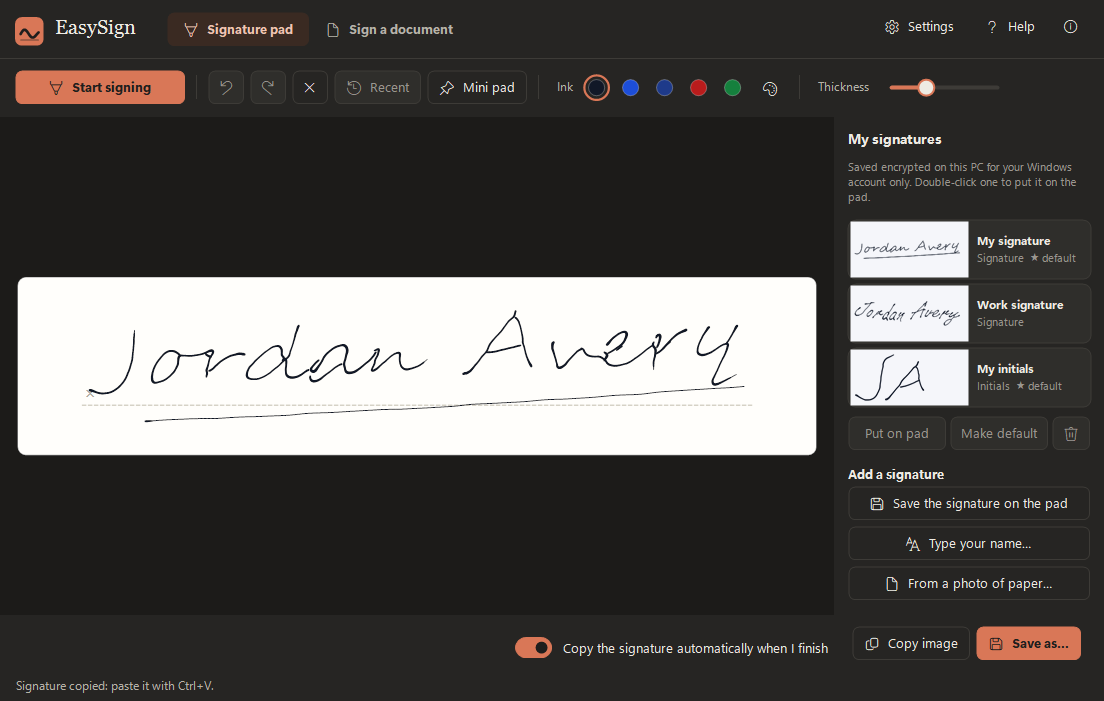
Task: Select the red ink color
Action: pyautogui.click(x=698, y=87)
